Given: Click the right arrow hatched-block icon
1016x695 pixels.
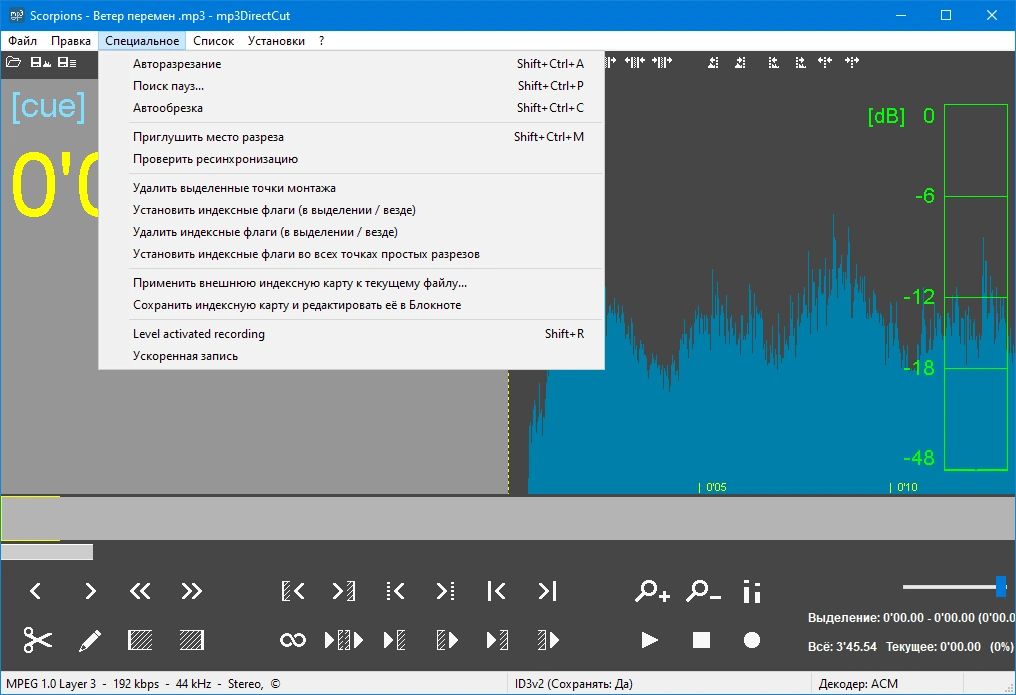Looking at the screenshot, I should pos(344,591).
